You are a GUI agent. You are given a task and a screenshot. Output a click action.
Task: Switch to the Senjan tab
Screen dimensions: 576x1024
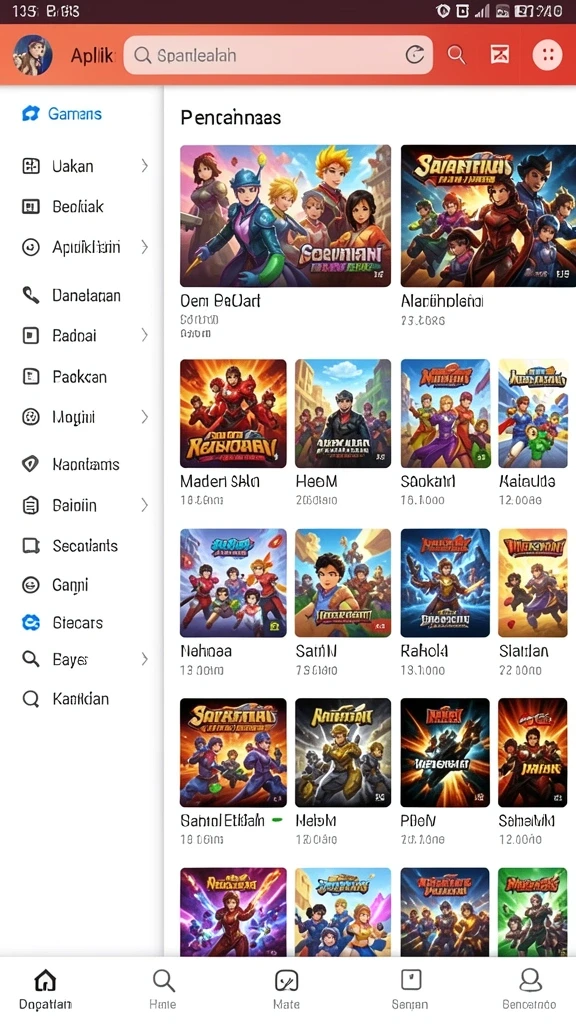410,989
